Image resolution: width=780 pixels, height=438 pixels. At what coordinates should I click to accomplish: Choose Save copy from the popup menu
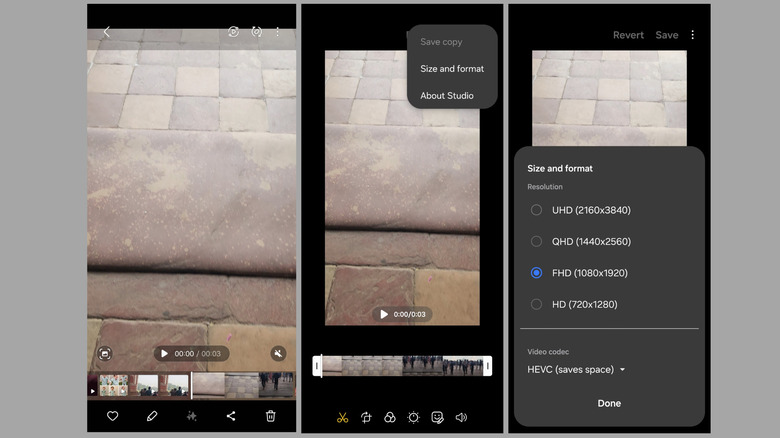441,42
